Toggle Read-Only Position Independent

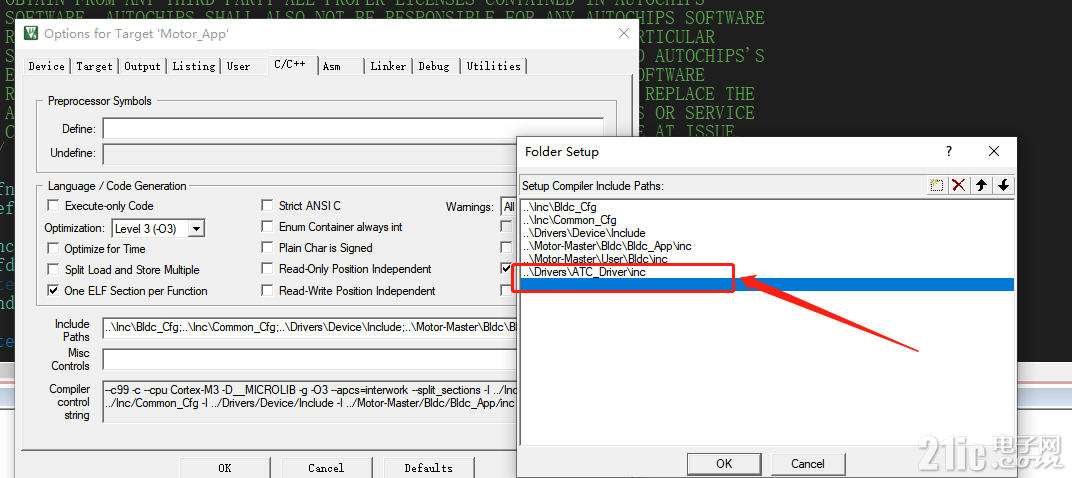coord(267,269)
